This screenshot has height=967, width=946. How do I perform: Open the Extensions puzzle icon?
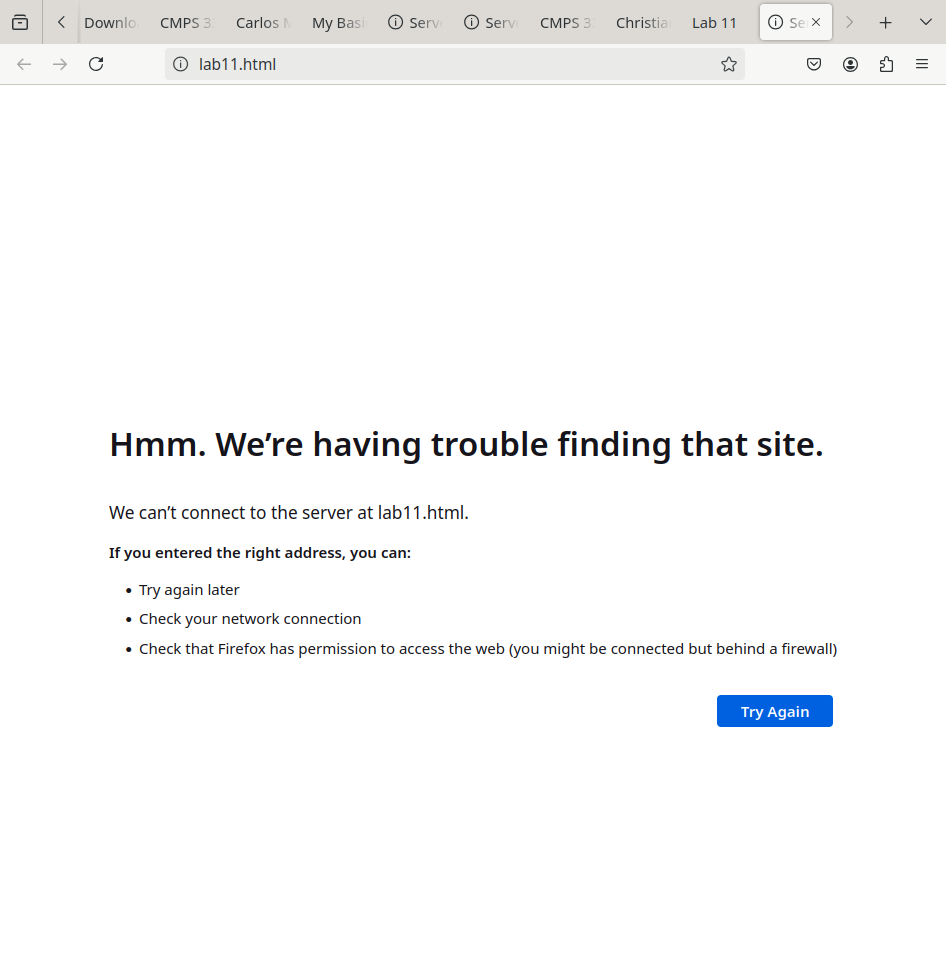pyautogui.click(x=886, y=64)
